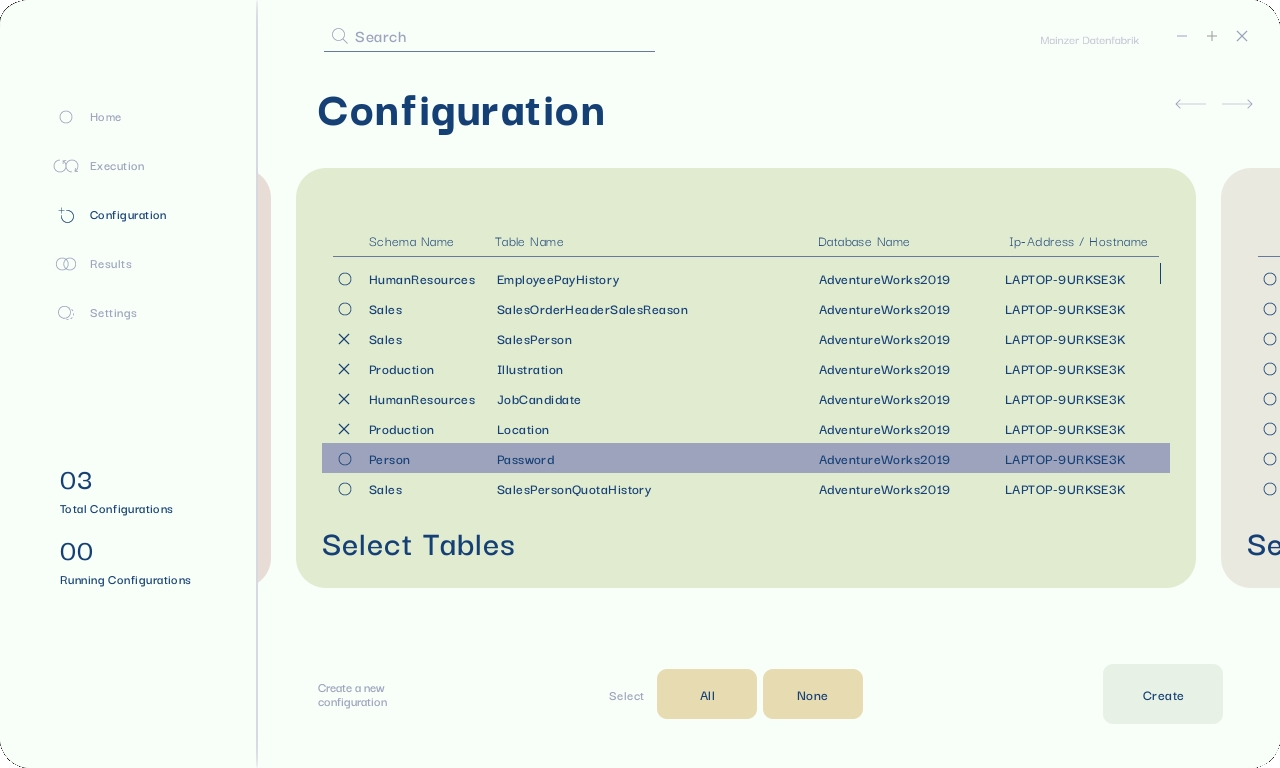
Task: Select the EmployeePayHistory row circle
Action: click(x=345, y=279)
